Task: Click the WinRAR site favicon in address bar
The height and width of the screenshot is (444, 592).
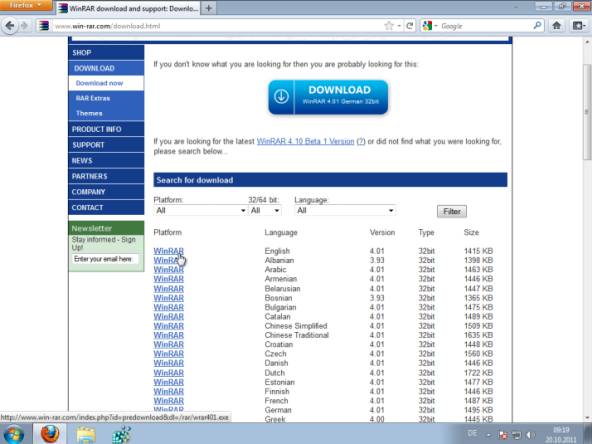Action: (x=44, y=26)
